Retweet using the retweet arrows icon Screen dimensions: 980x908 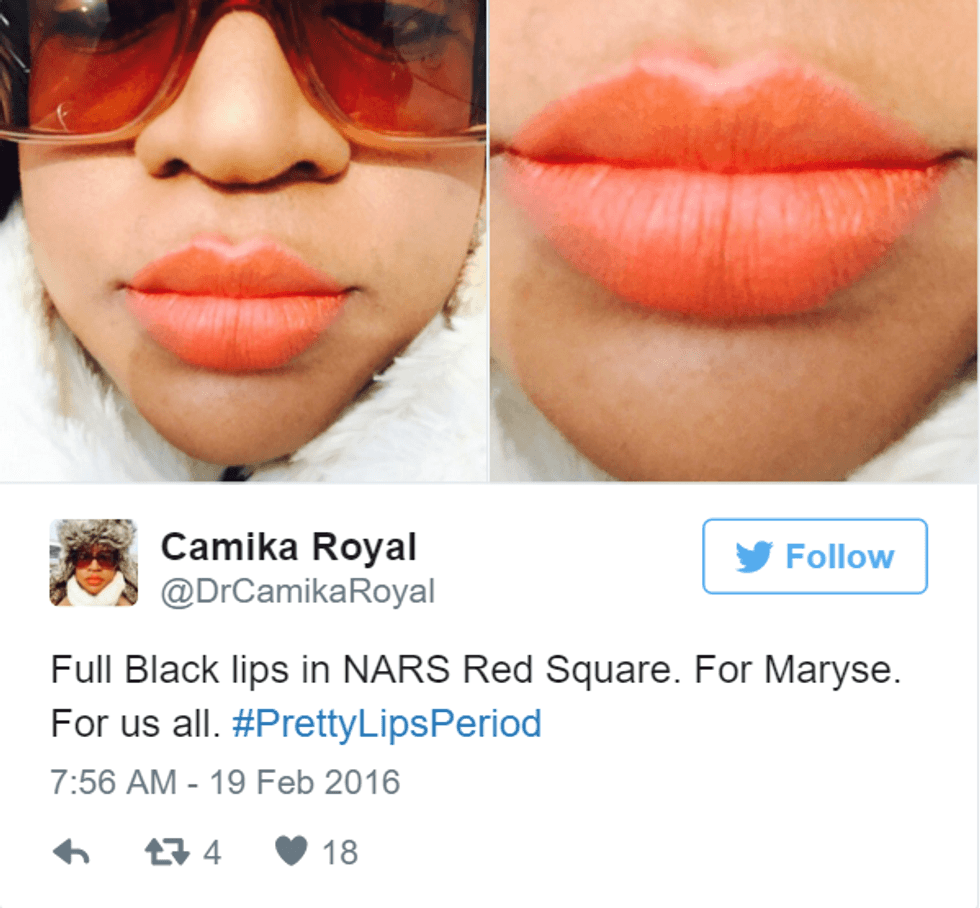[167, 852]
